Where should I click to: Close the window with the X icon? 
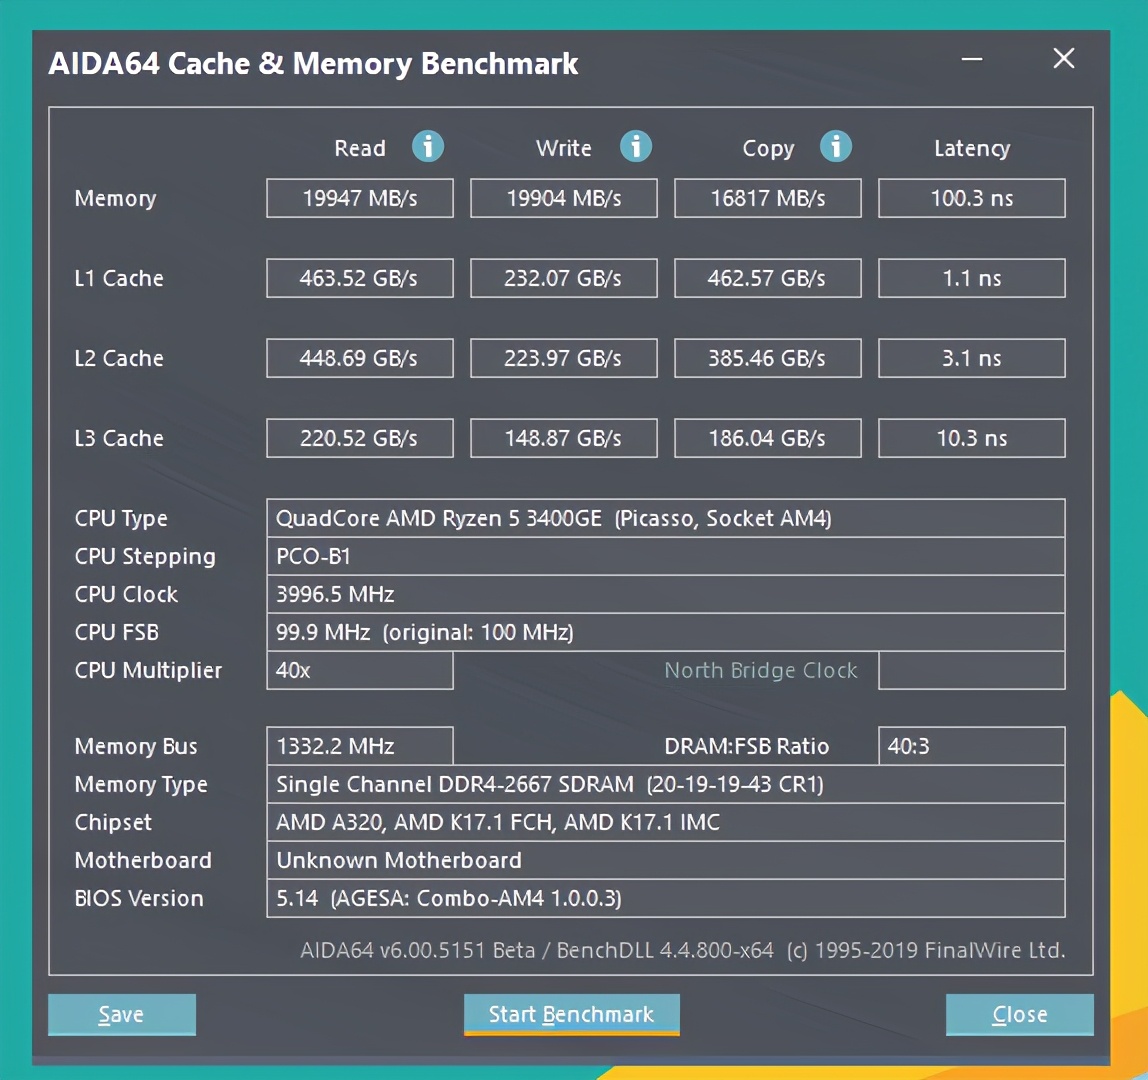coord(1064,59)
